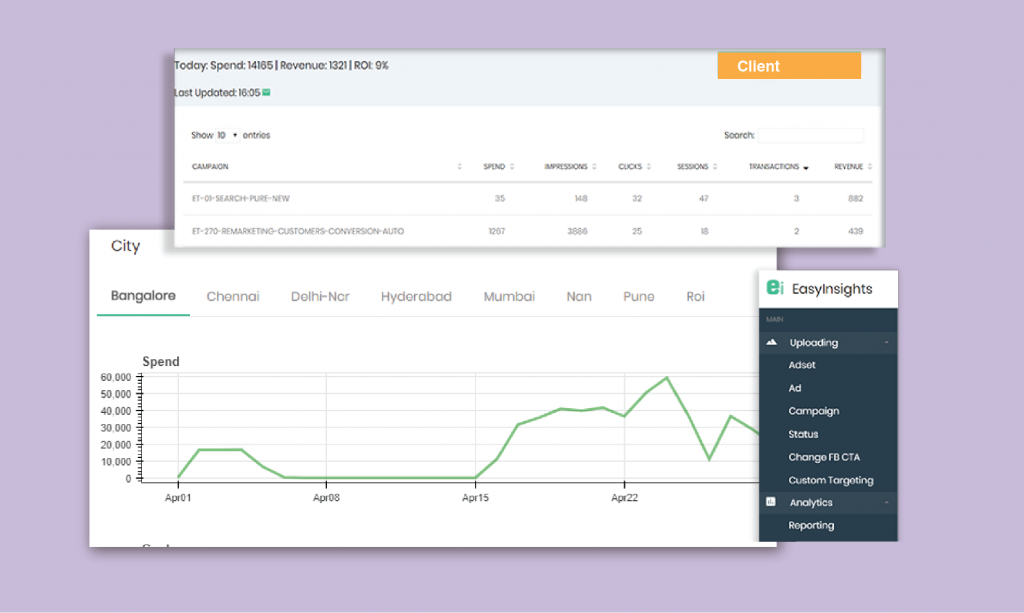Open Ad in the sidebar menu
Viewport: 1024px width, 613px height.
[x=795, y=388]
